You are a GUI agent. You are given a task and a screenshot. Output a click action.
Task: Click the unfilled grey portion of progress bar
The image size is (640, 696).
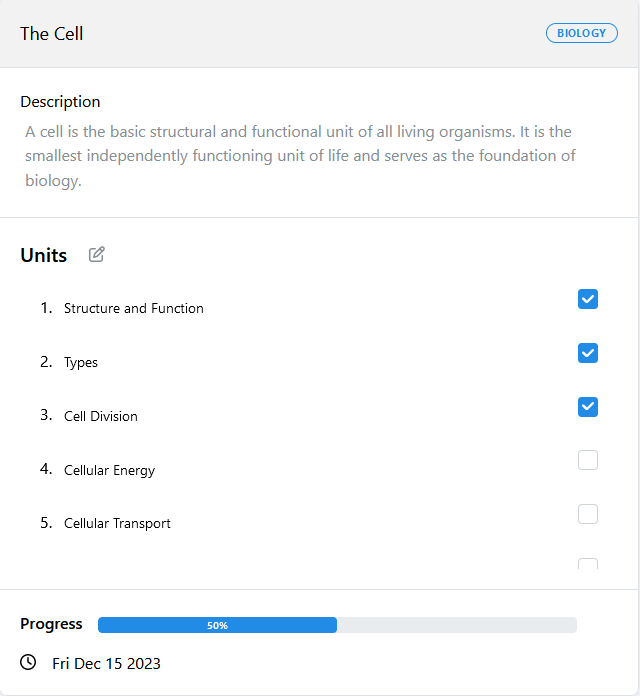click(457, 625)
